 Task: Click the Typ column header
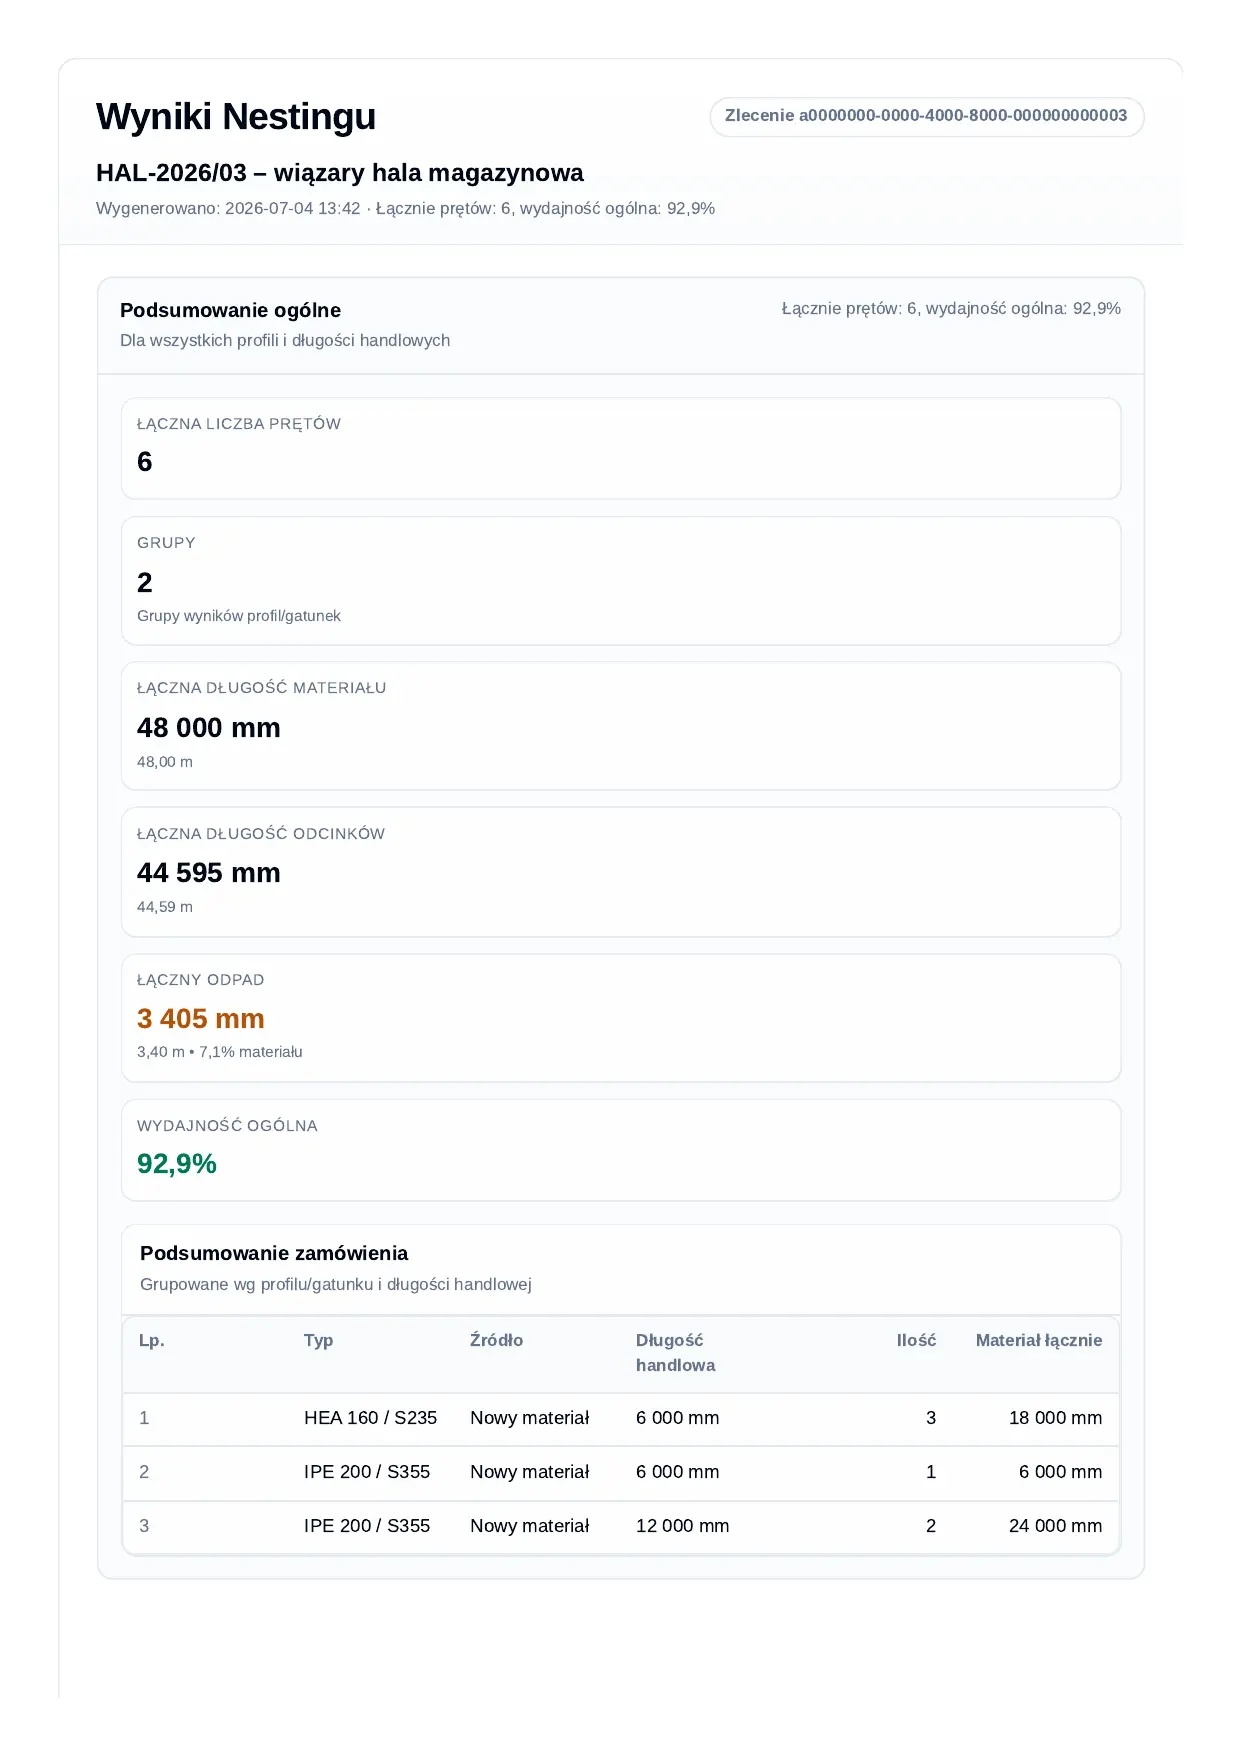319,1341
